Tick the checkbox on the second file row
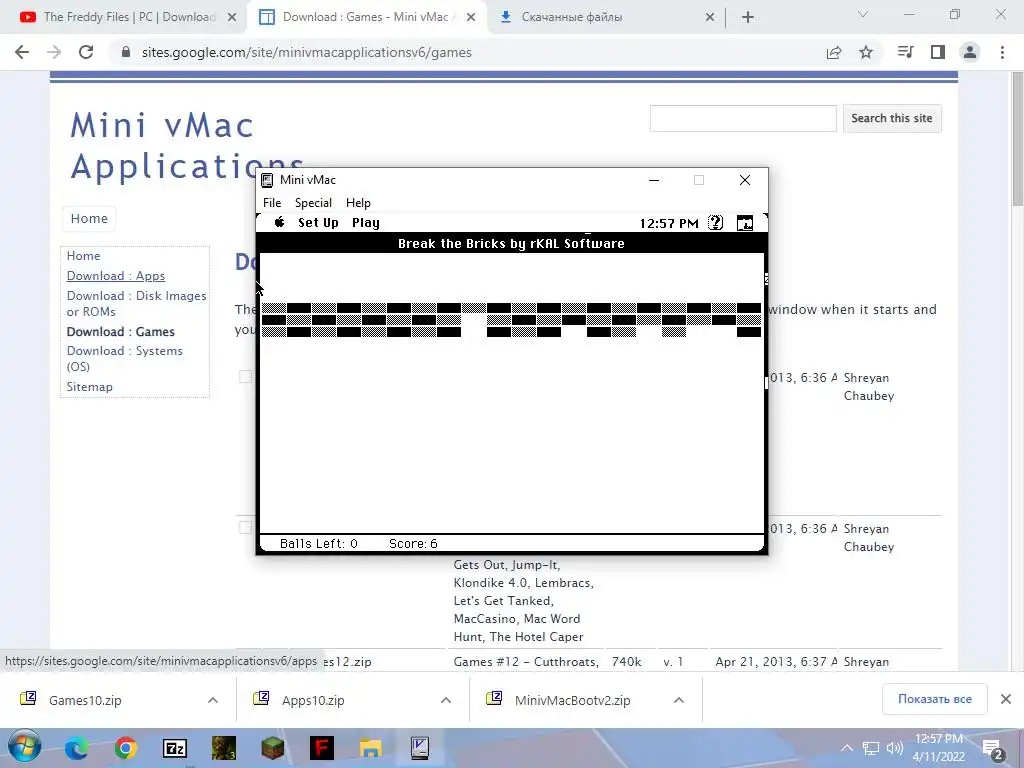The image size is (1024, 768). pyautogui.click(x=245, y=527)
